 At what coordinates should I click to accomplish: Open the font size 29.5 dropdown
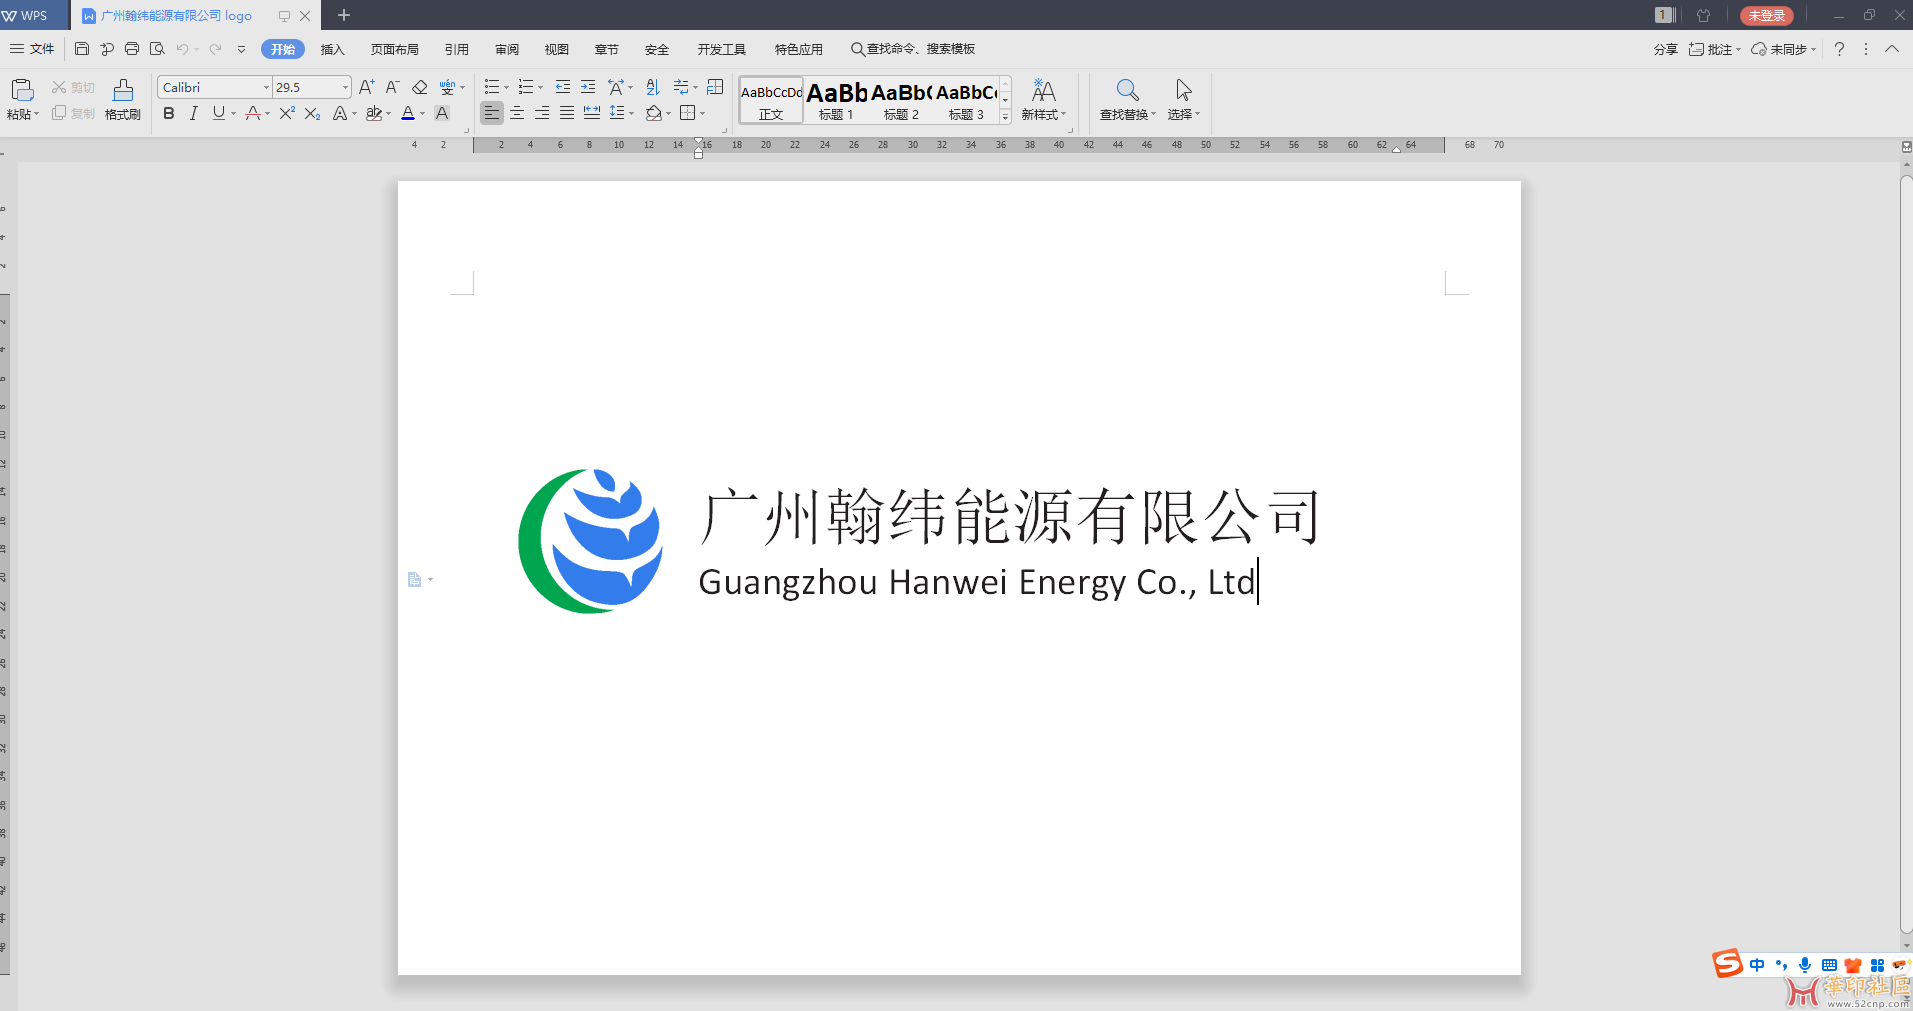345,88
